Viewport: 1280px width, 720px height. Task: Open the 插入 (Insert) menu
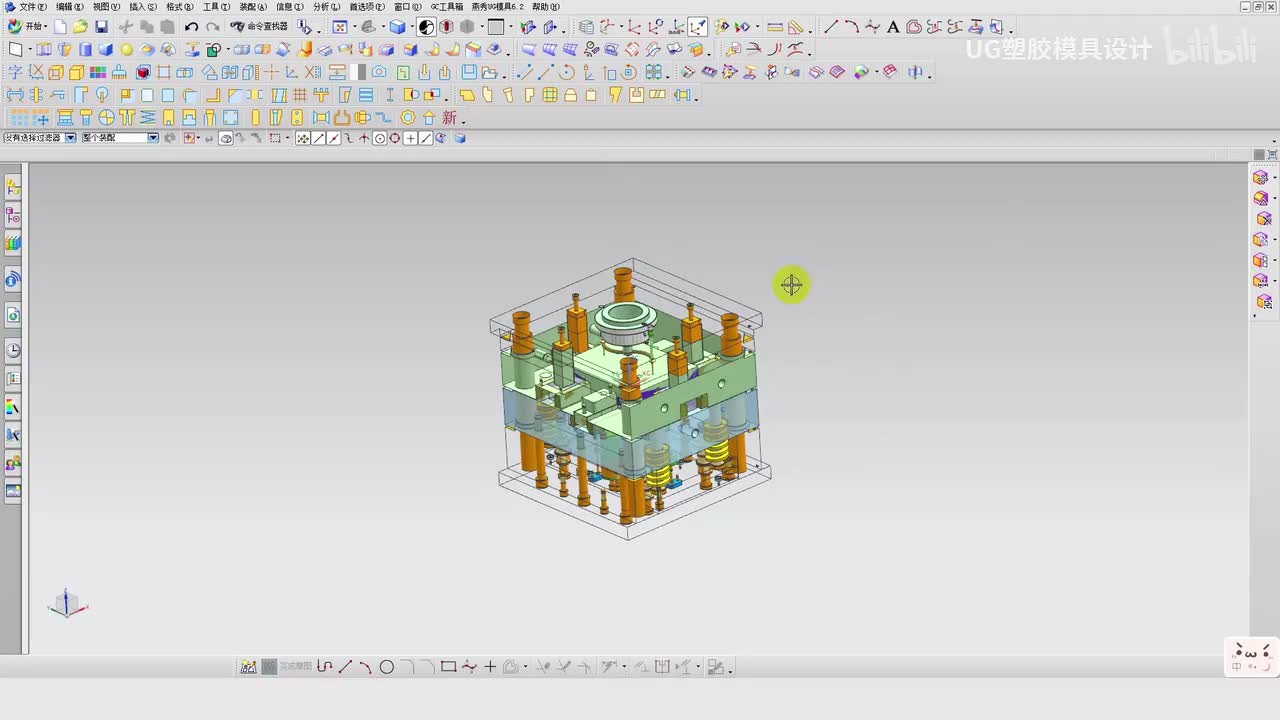[143, 7]
